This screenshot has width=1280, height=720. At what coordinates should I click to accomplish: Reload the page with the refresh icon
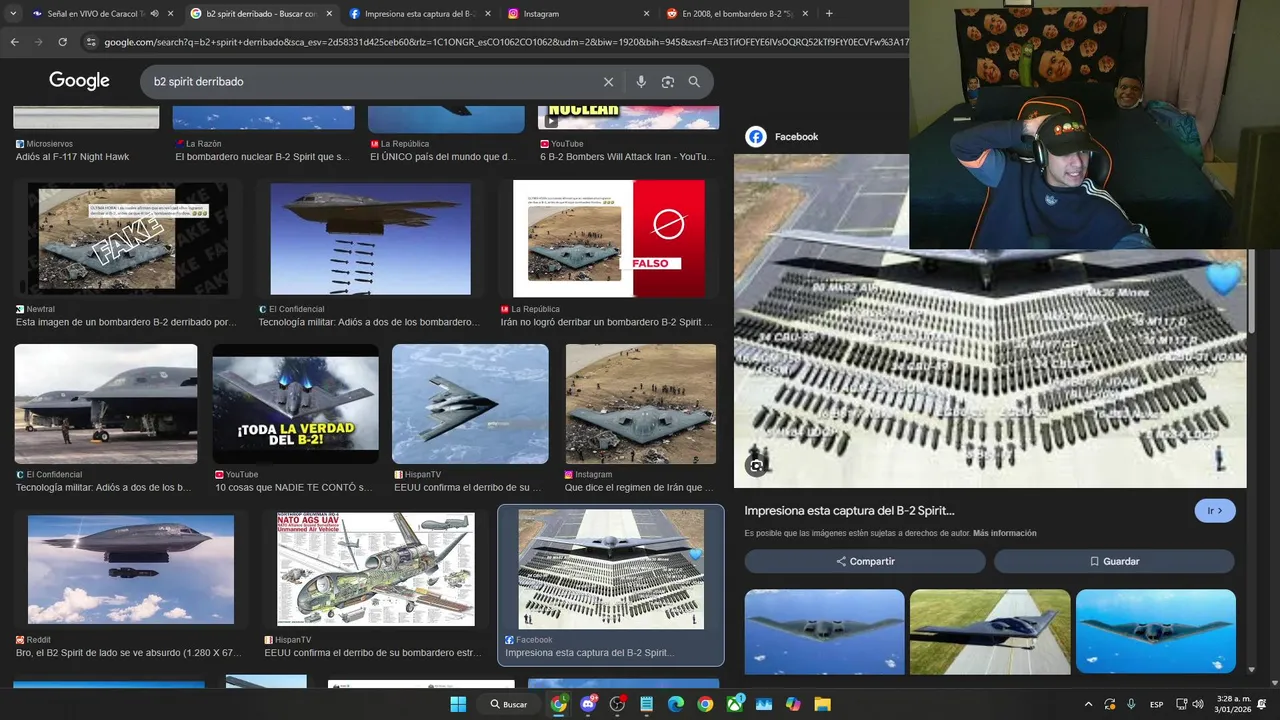click(x=62, y=42)
